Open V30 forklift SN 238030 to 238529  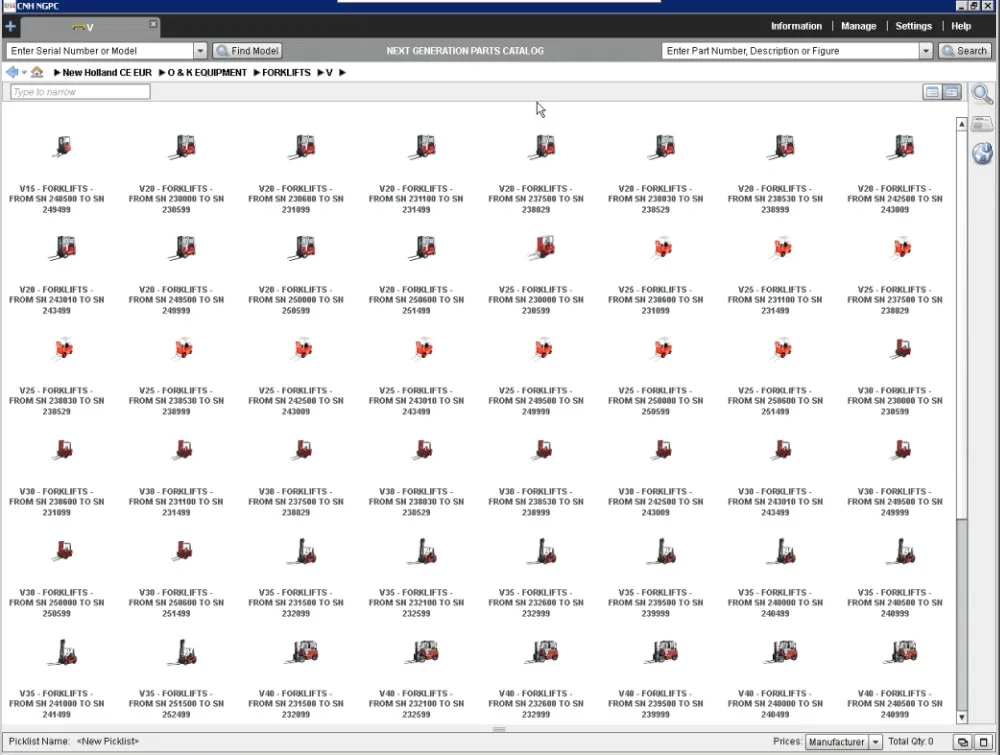416,476
